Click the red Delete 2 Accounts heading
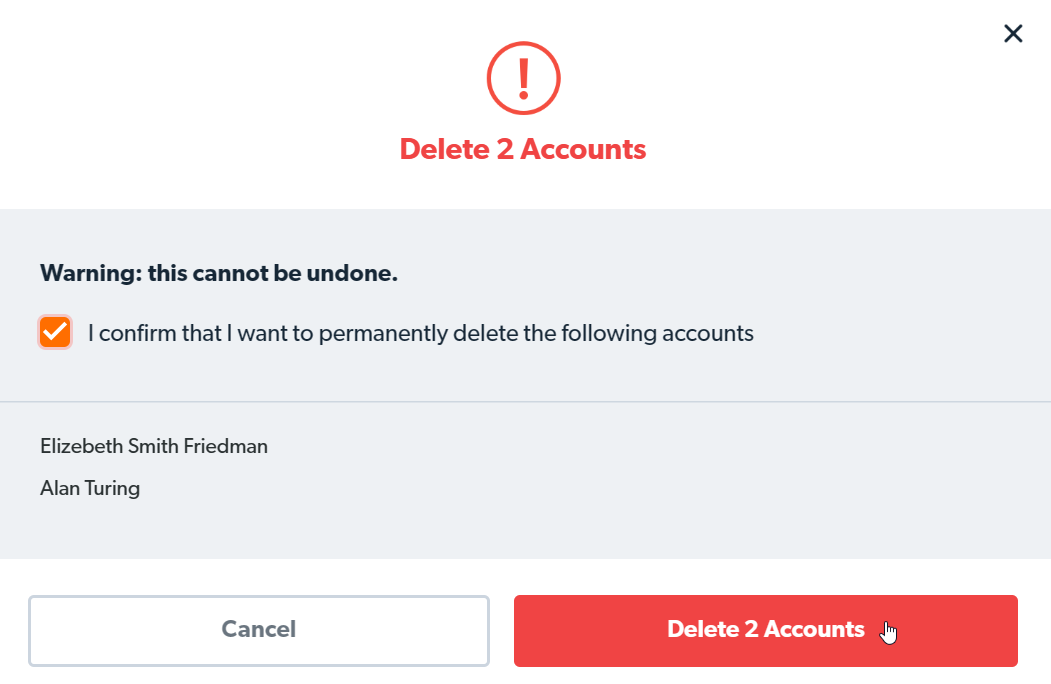The height and width of the screenshot is (684, 1051). tap(523, 149)
